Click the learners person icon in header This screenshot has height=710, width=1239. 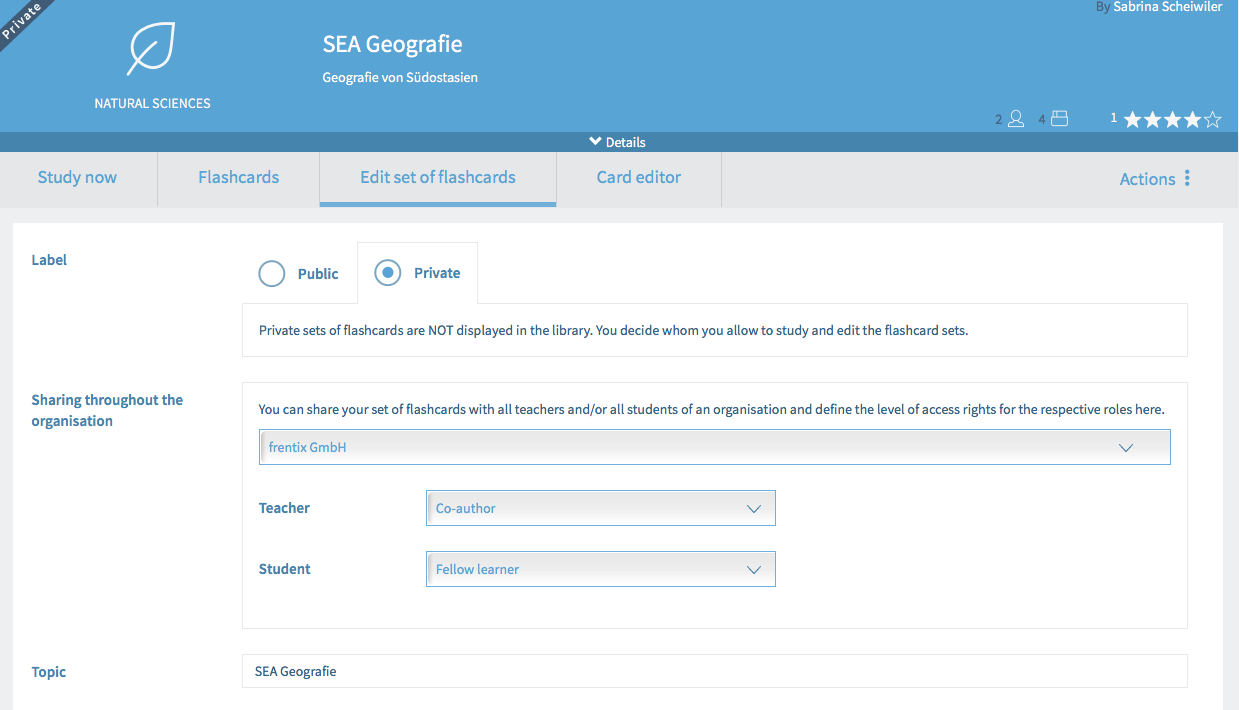1016,119
